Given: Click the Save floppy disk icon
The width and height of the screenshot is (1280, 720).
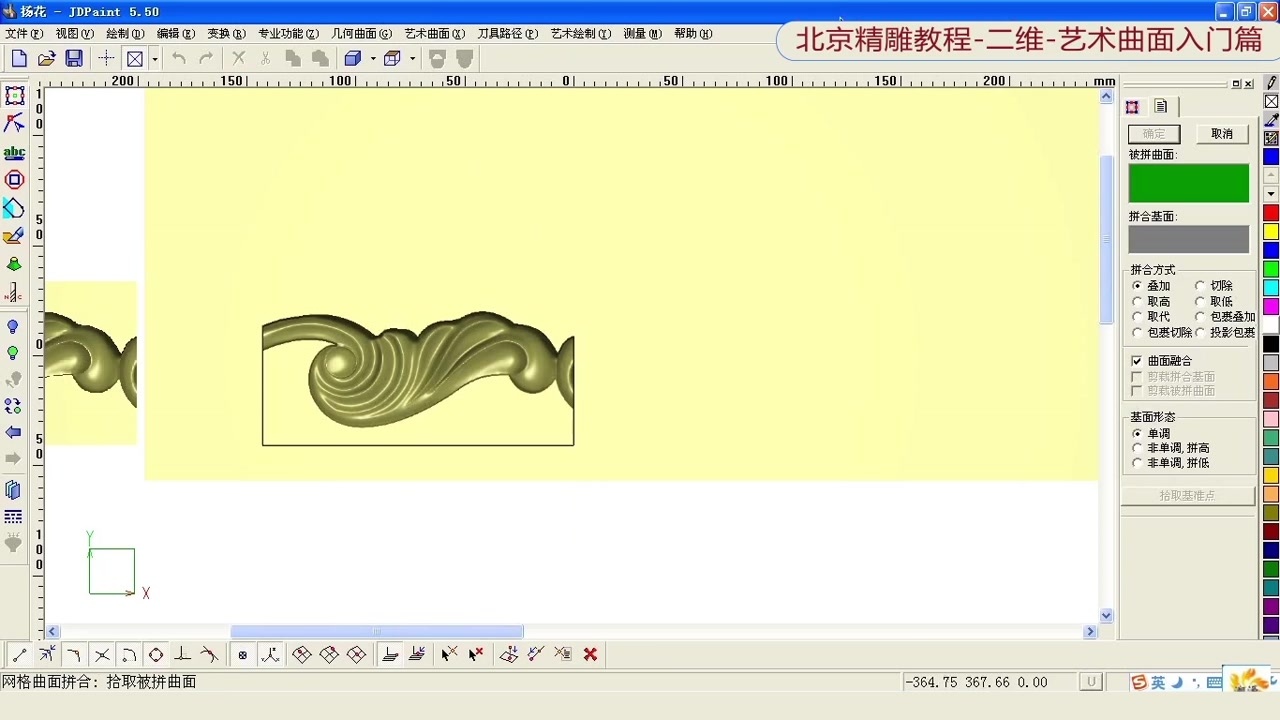Looking at the screenshot, I should point(74,59).
